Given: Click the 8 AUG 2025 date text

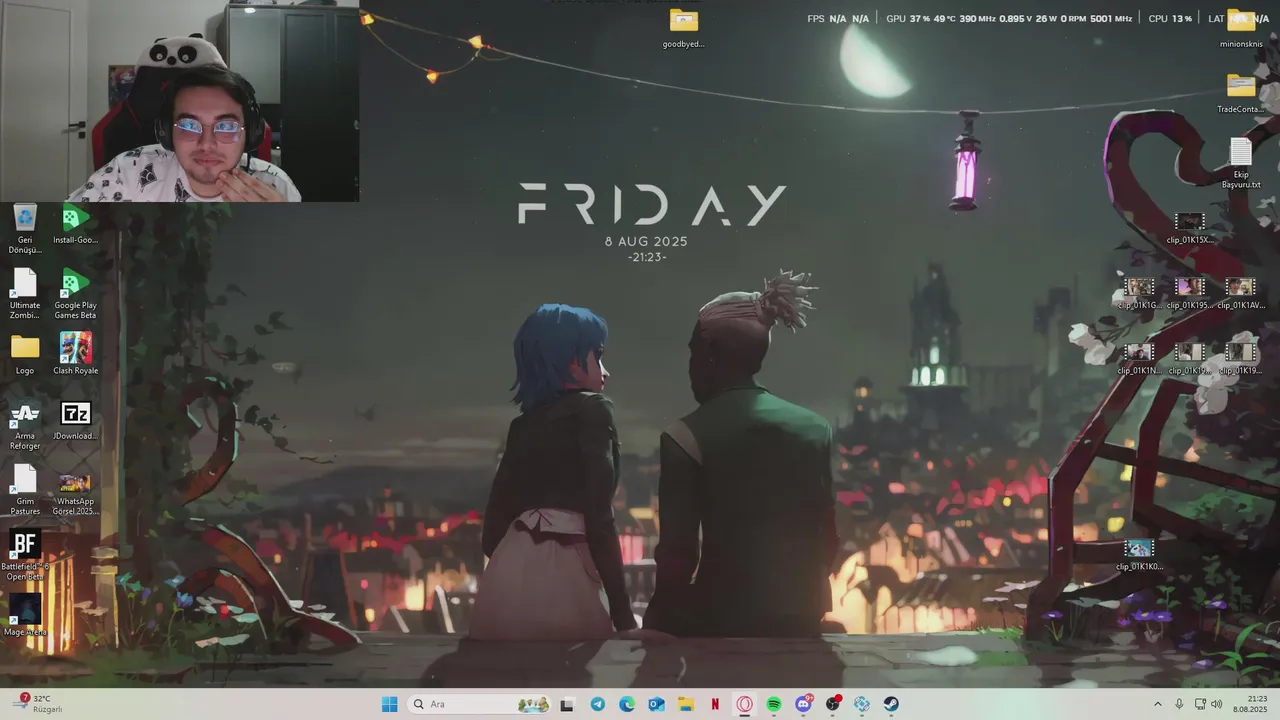Looking at the screenshot, I should coord(646,241).
